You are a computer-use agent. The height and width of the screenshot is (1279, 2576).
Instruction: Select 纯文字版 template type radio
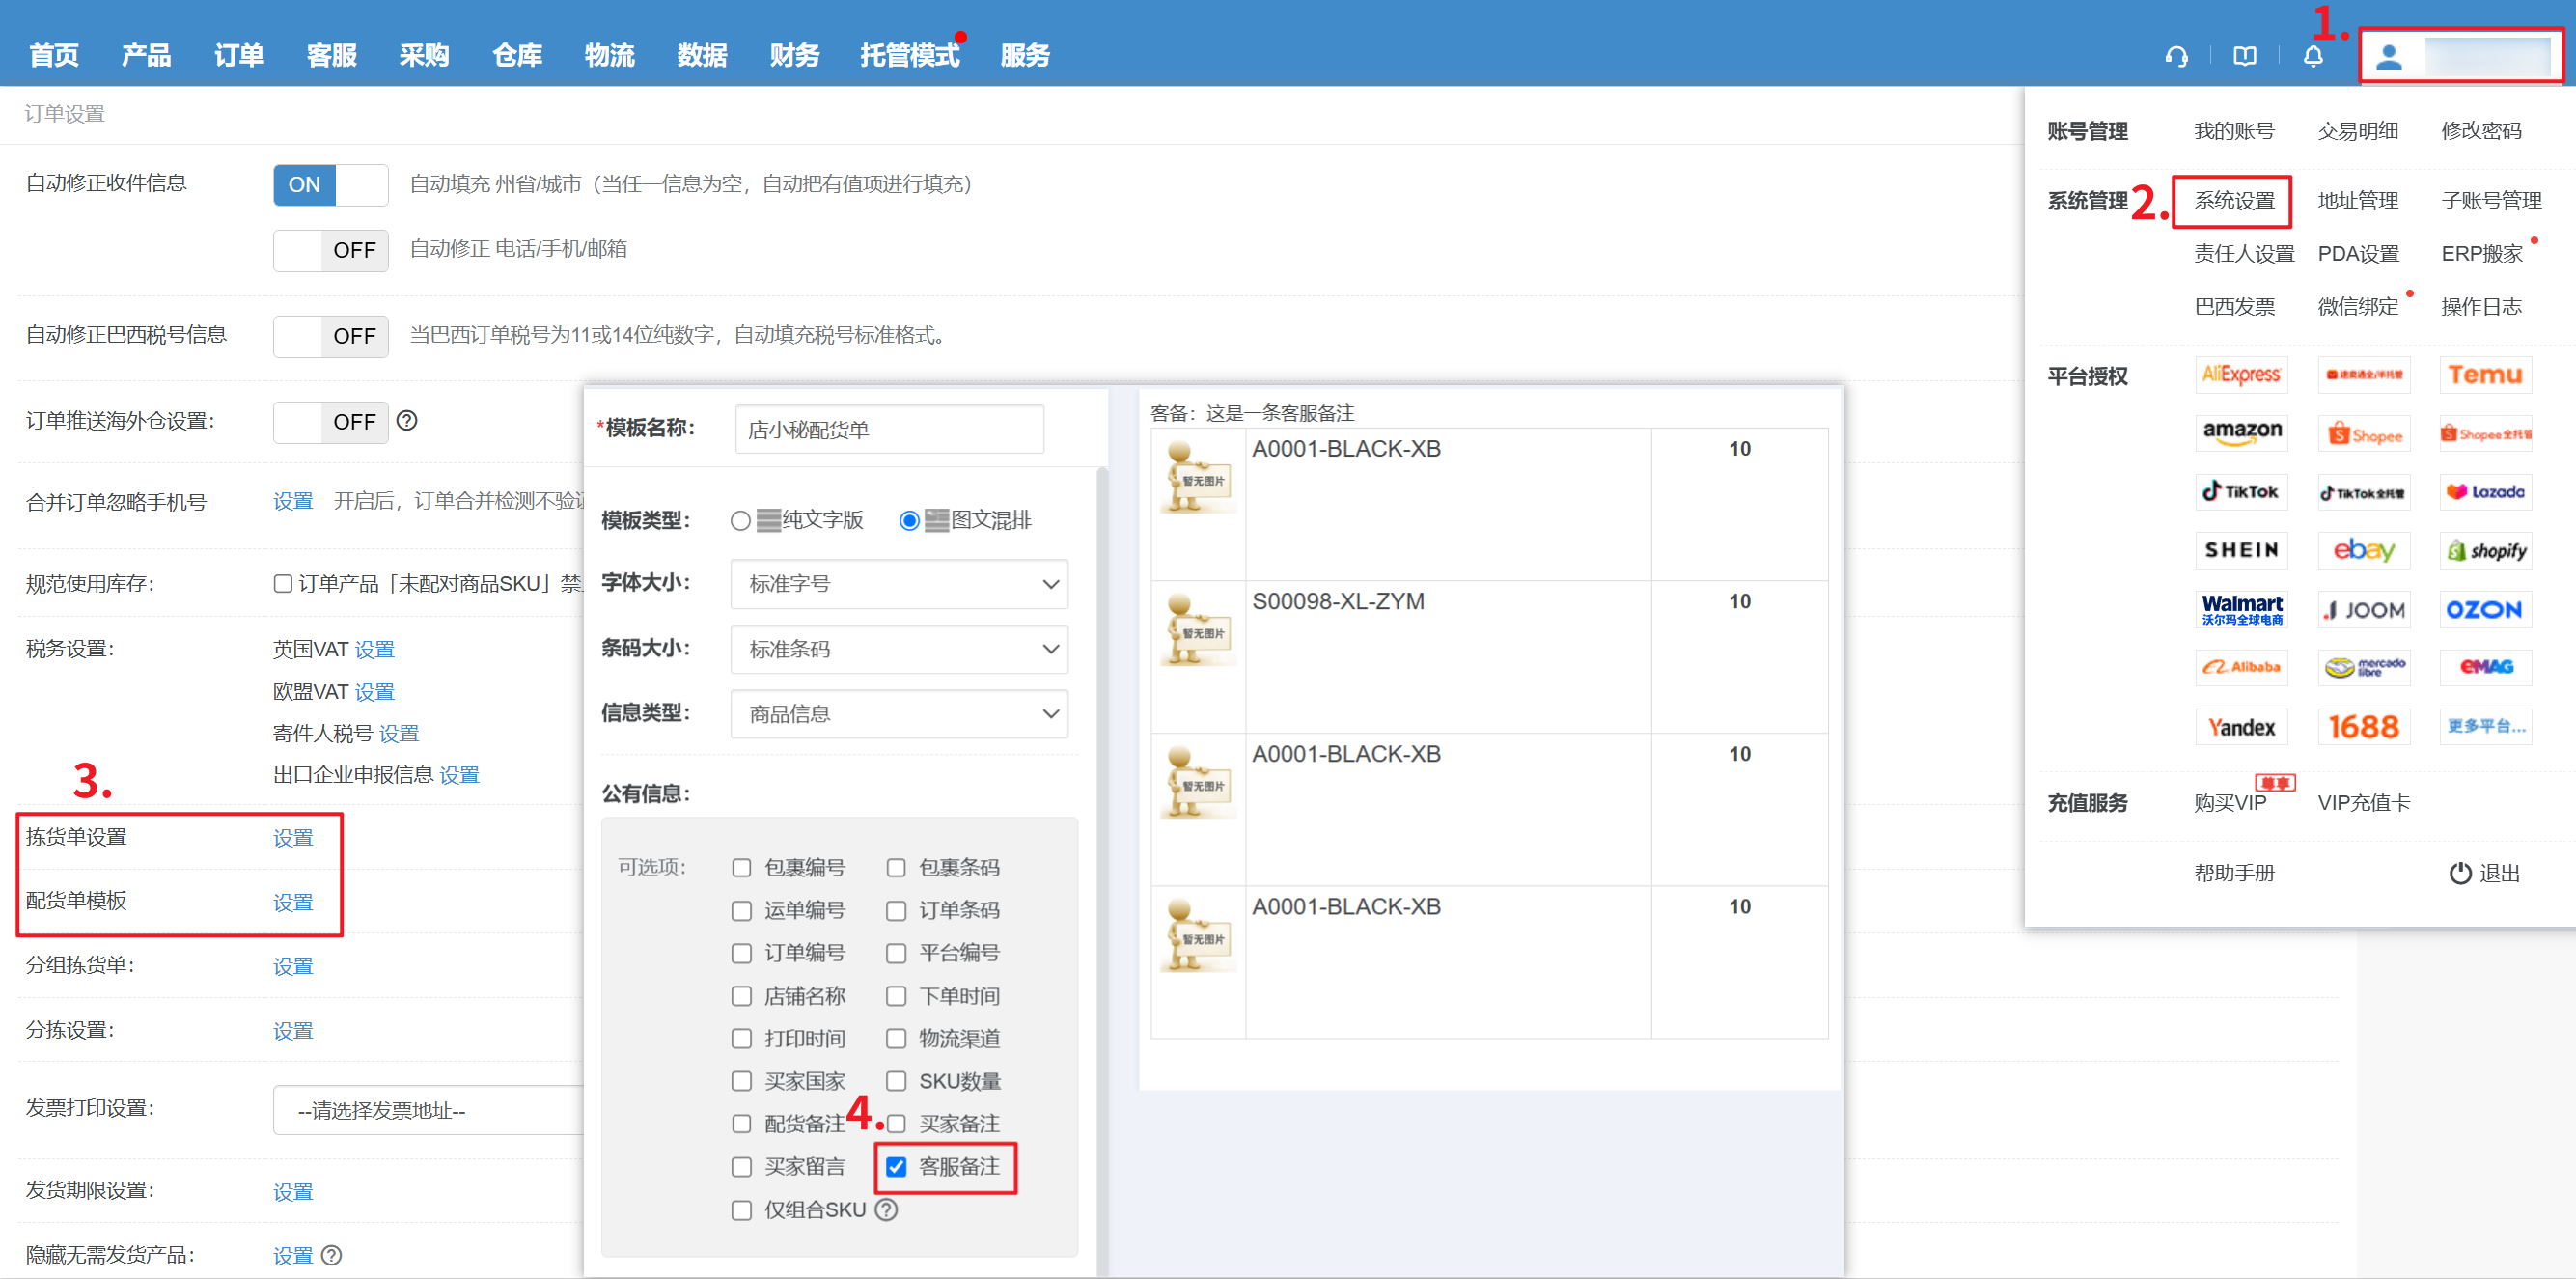tap(740, 521)
